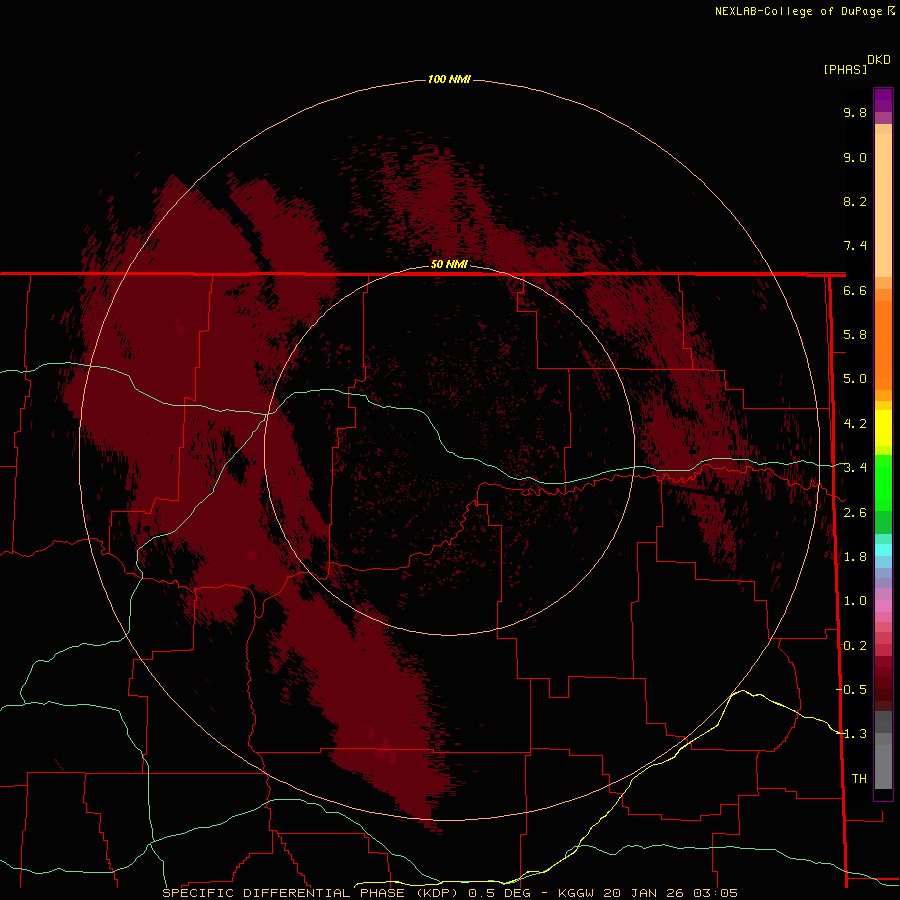
Task: Click the 5.8 color scale value
Action: pyautogui.click(x=855, y=335)
